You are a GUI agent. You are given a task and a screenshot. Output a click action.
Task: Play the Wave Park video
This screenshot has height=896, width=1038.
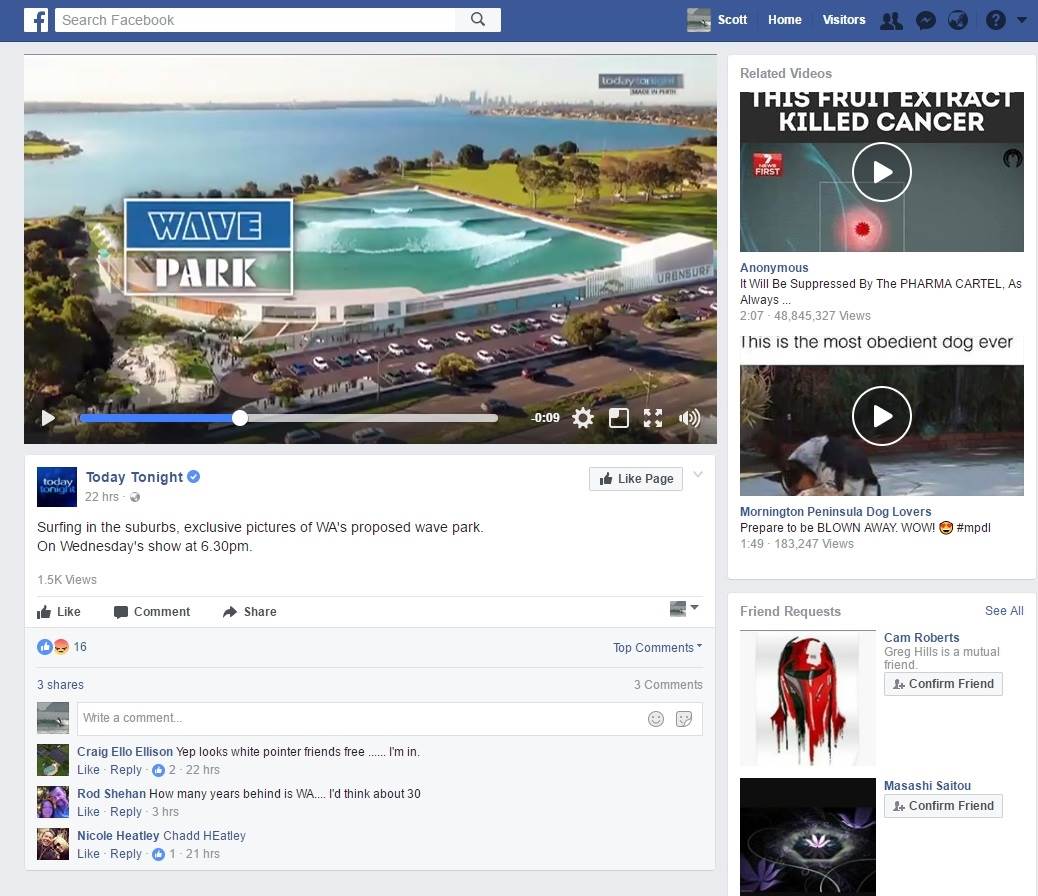point(48,418)
